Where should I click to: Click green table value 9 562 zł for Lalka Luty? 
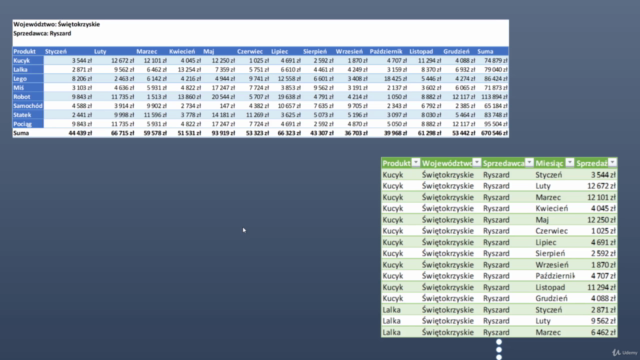pos(603,321)
